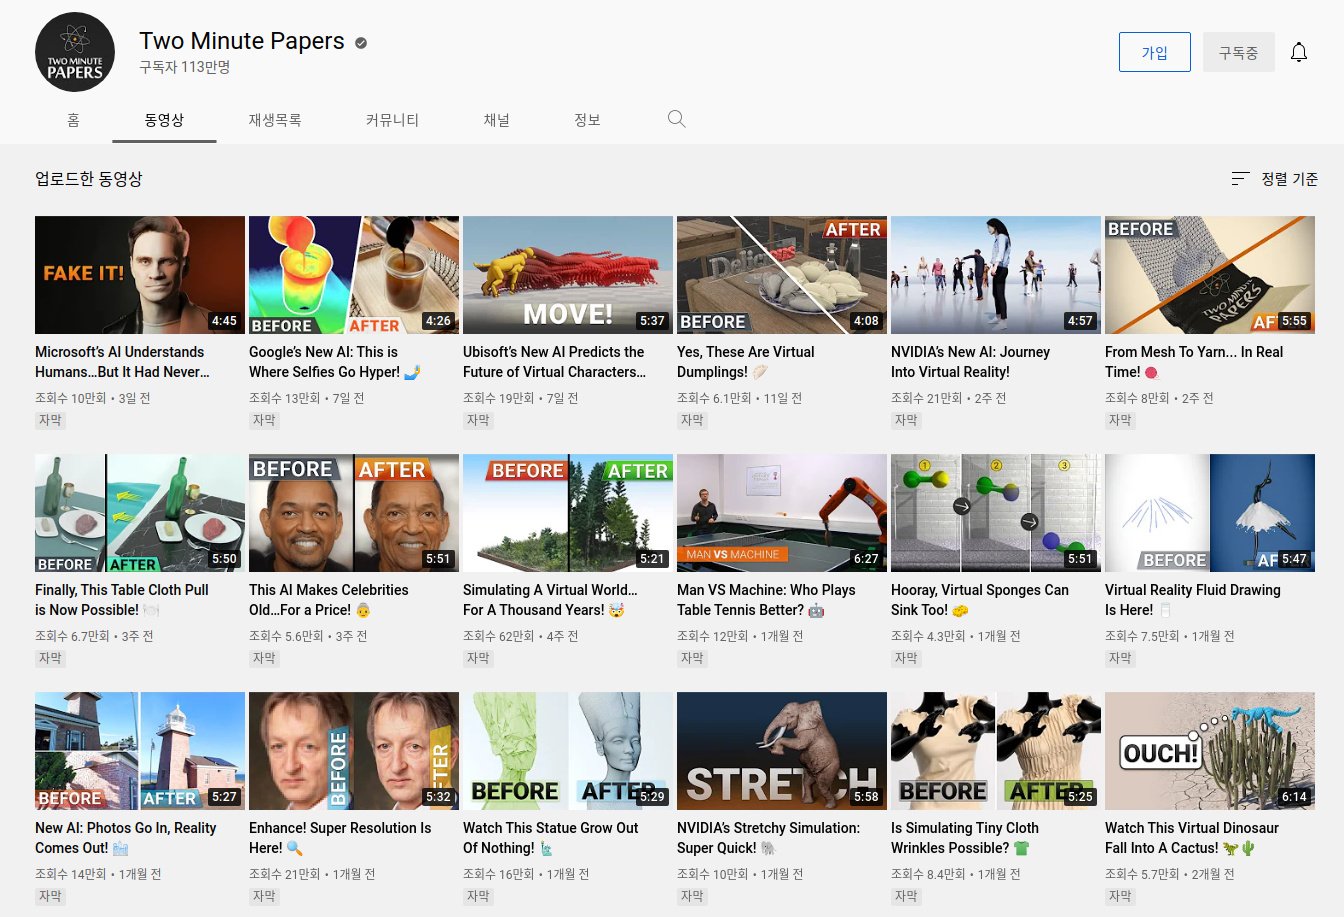Image resolution: width=1344 pixels, height=917 pixels.
Task: Click the 업로드한 동영상 section heading
Action: click(89, 178)
